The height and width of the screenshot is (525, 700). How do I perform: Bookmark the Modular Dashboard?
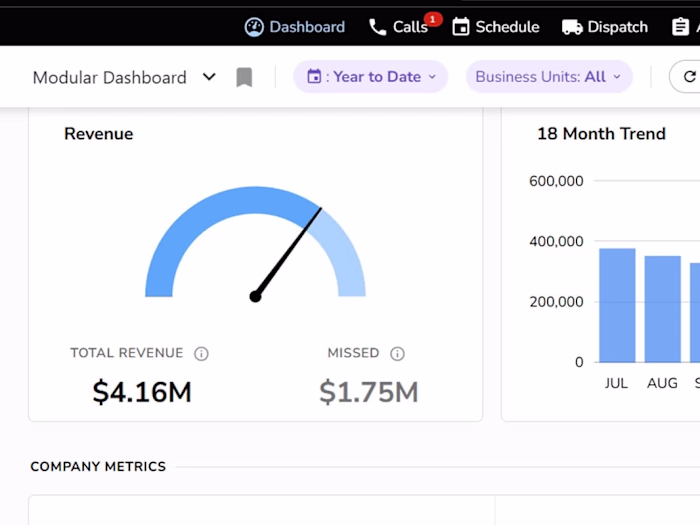(244, 77)
